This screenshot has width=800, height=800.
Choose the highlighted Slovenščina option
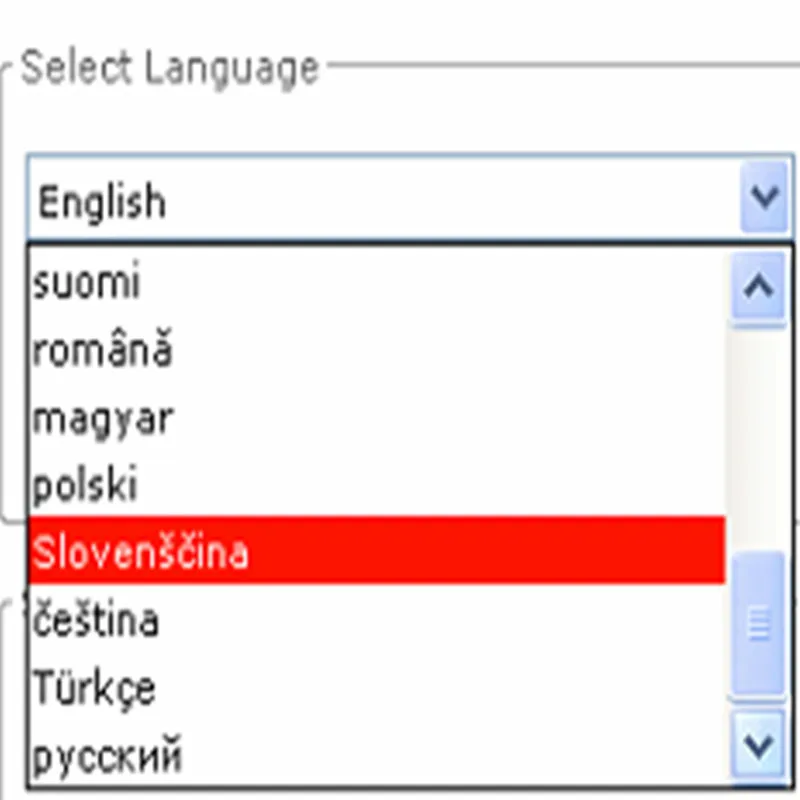point(140,551)
